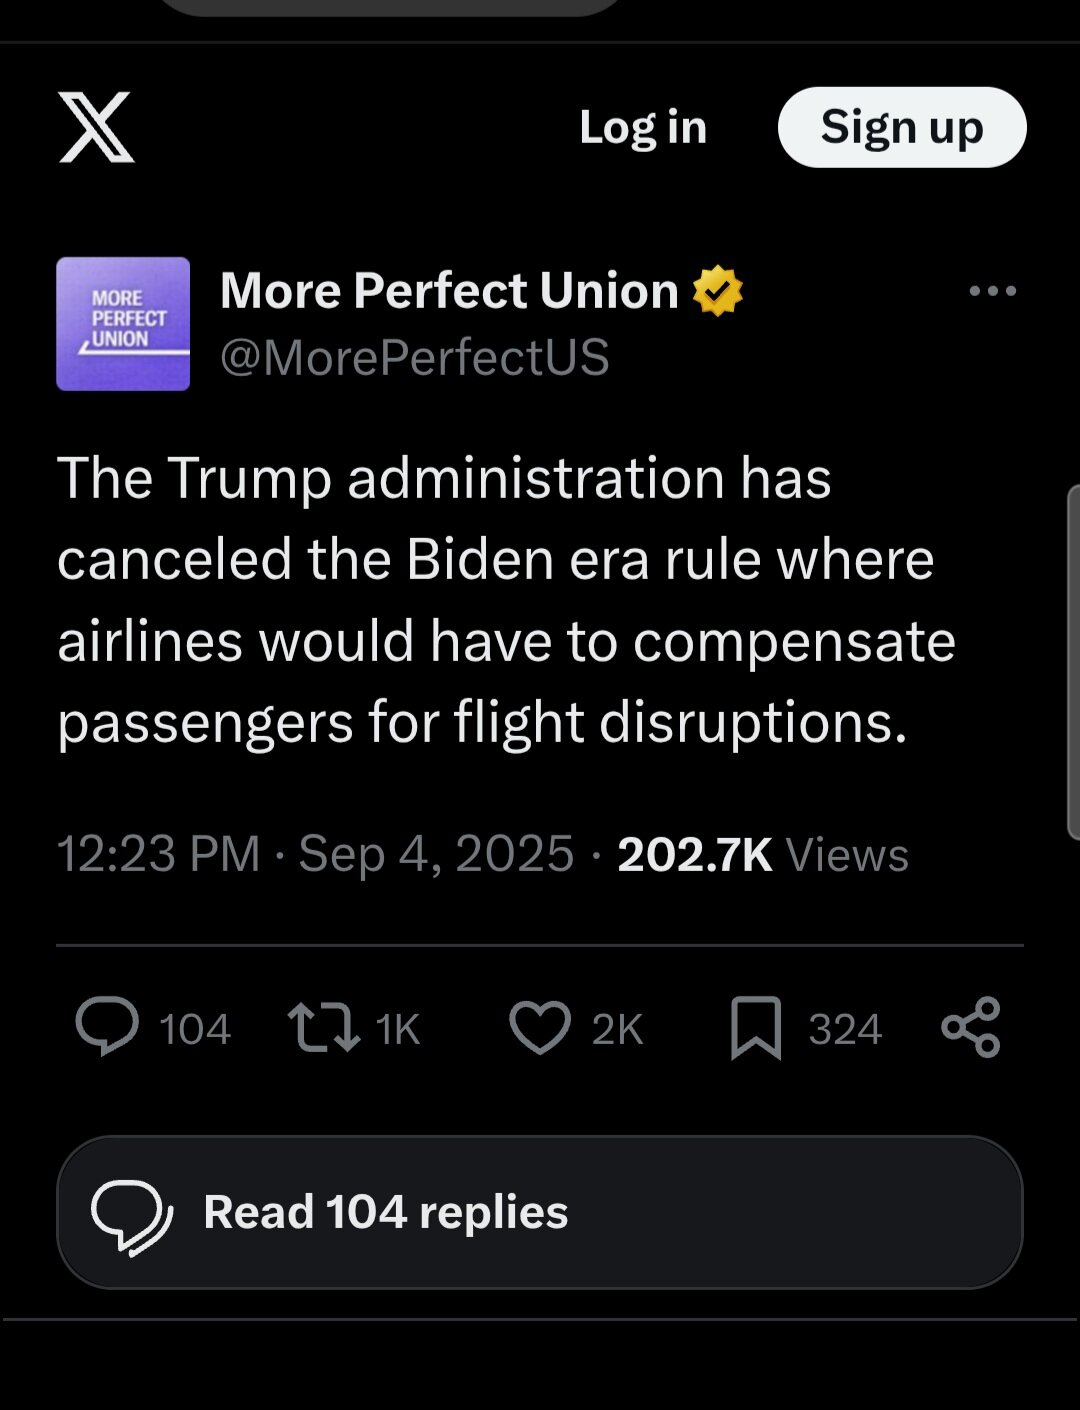The height and width of the screenshot is (1410, 1080).
Task: Click the vertical scrollbar on right edge
Action: [x=1073, y=661]
